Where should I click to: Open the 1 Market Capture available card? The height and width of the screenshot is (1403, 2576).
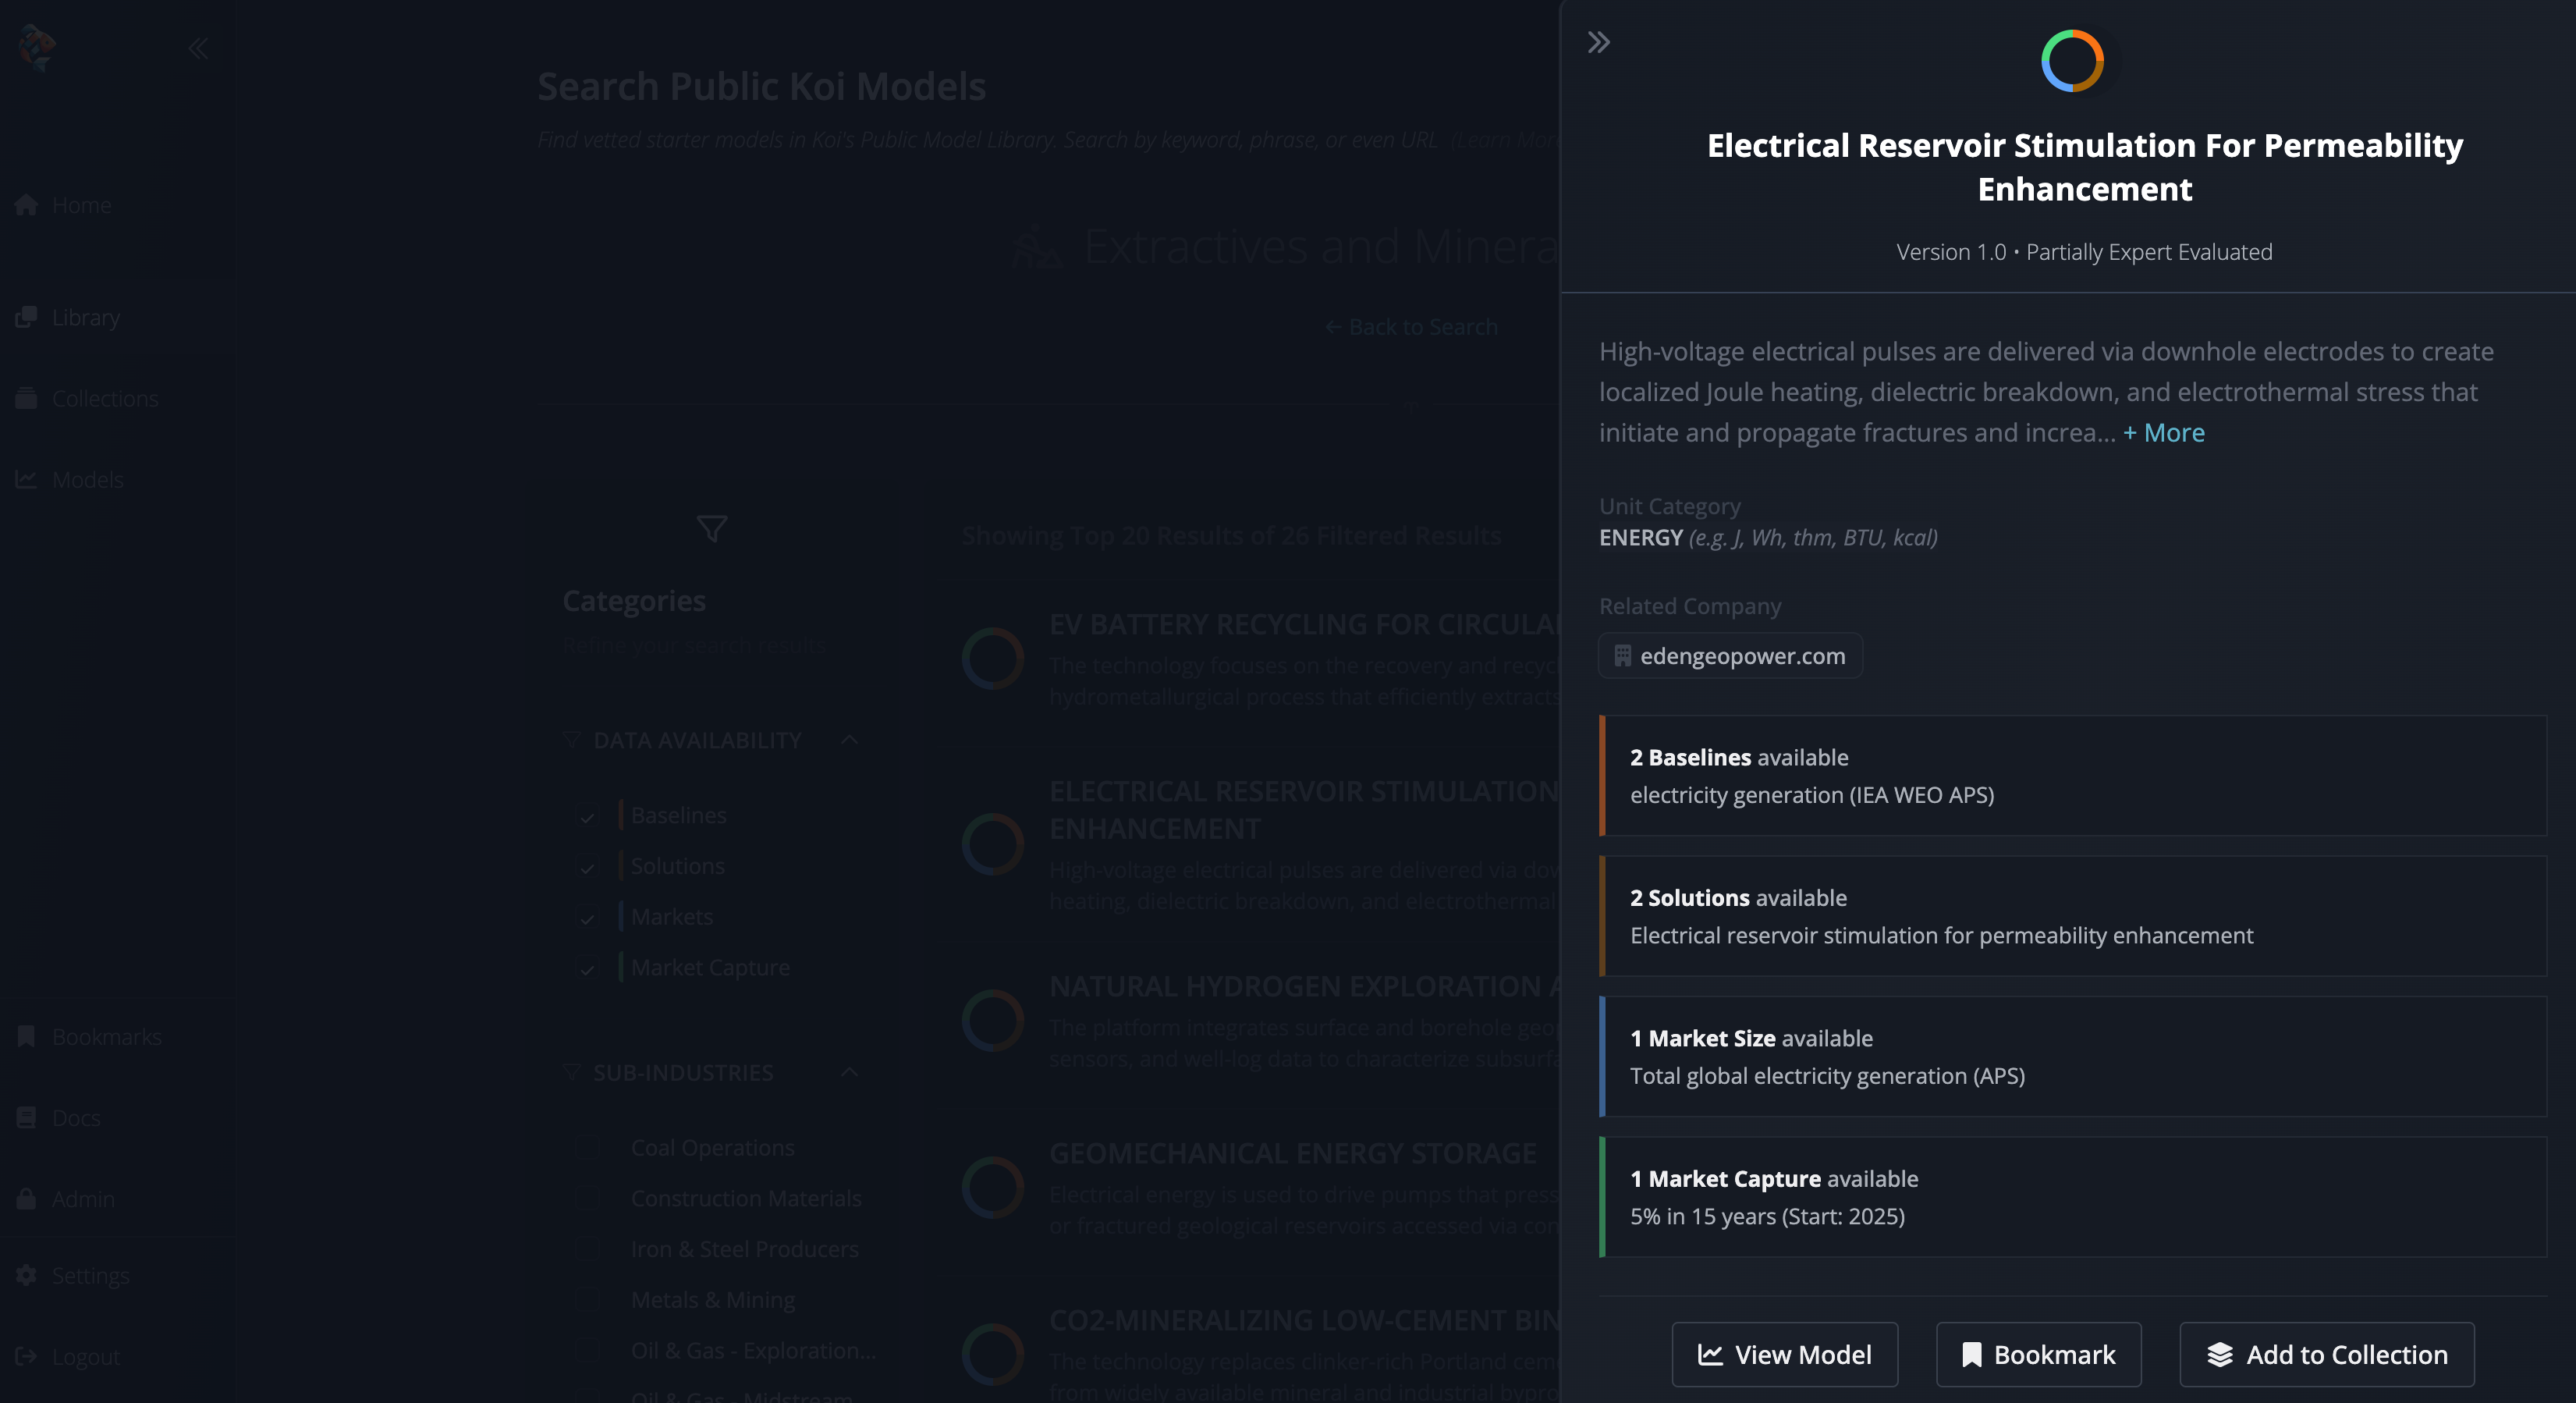[x=2072, y=1197]
